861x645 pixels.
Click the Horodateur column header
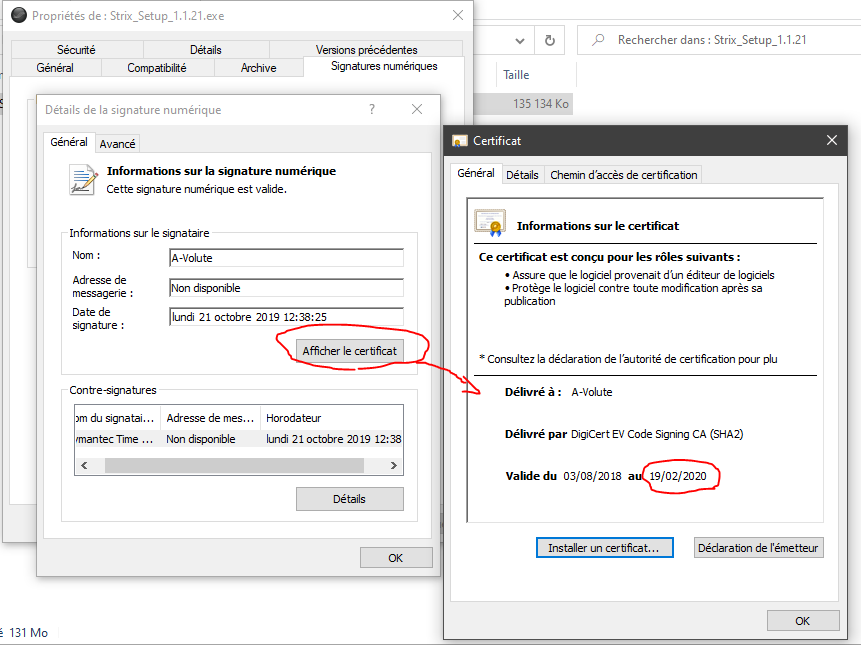332,418
